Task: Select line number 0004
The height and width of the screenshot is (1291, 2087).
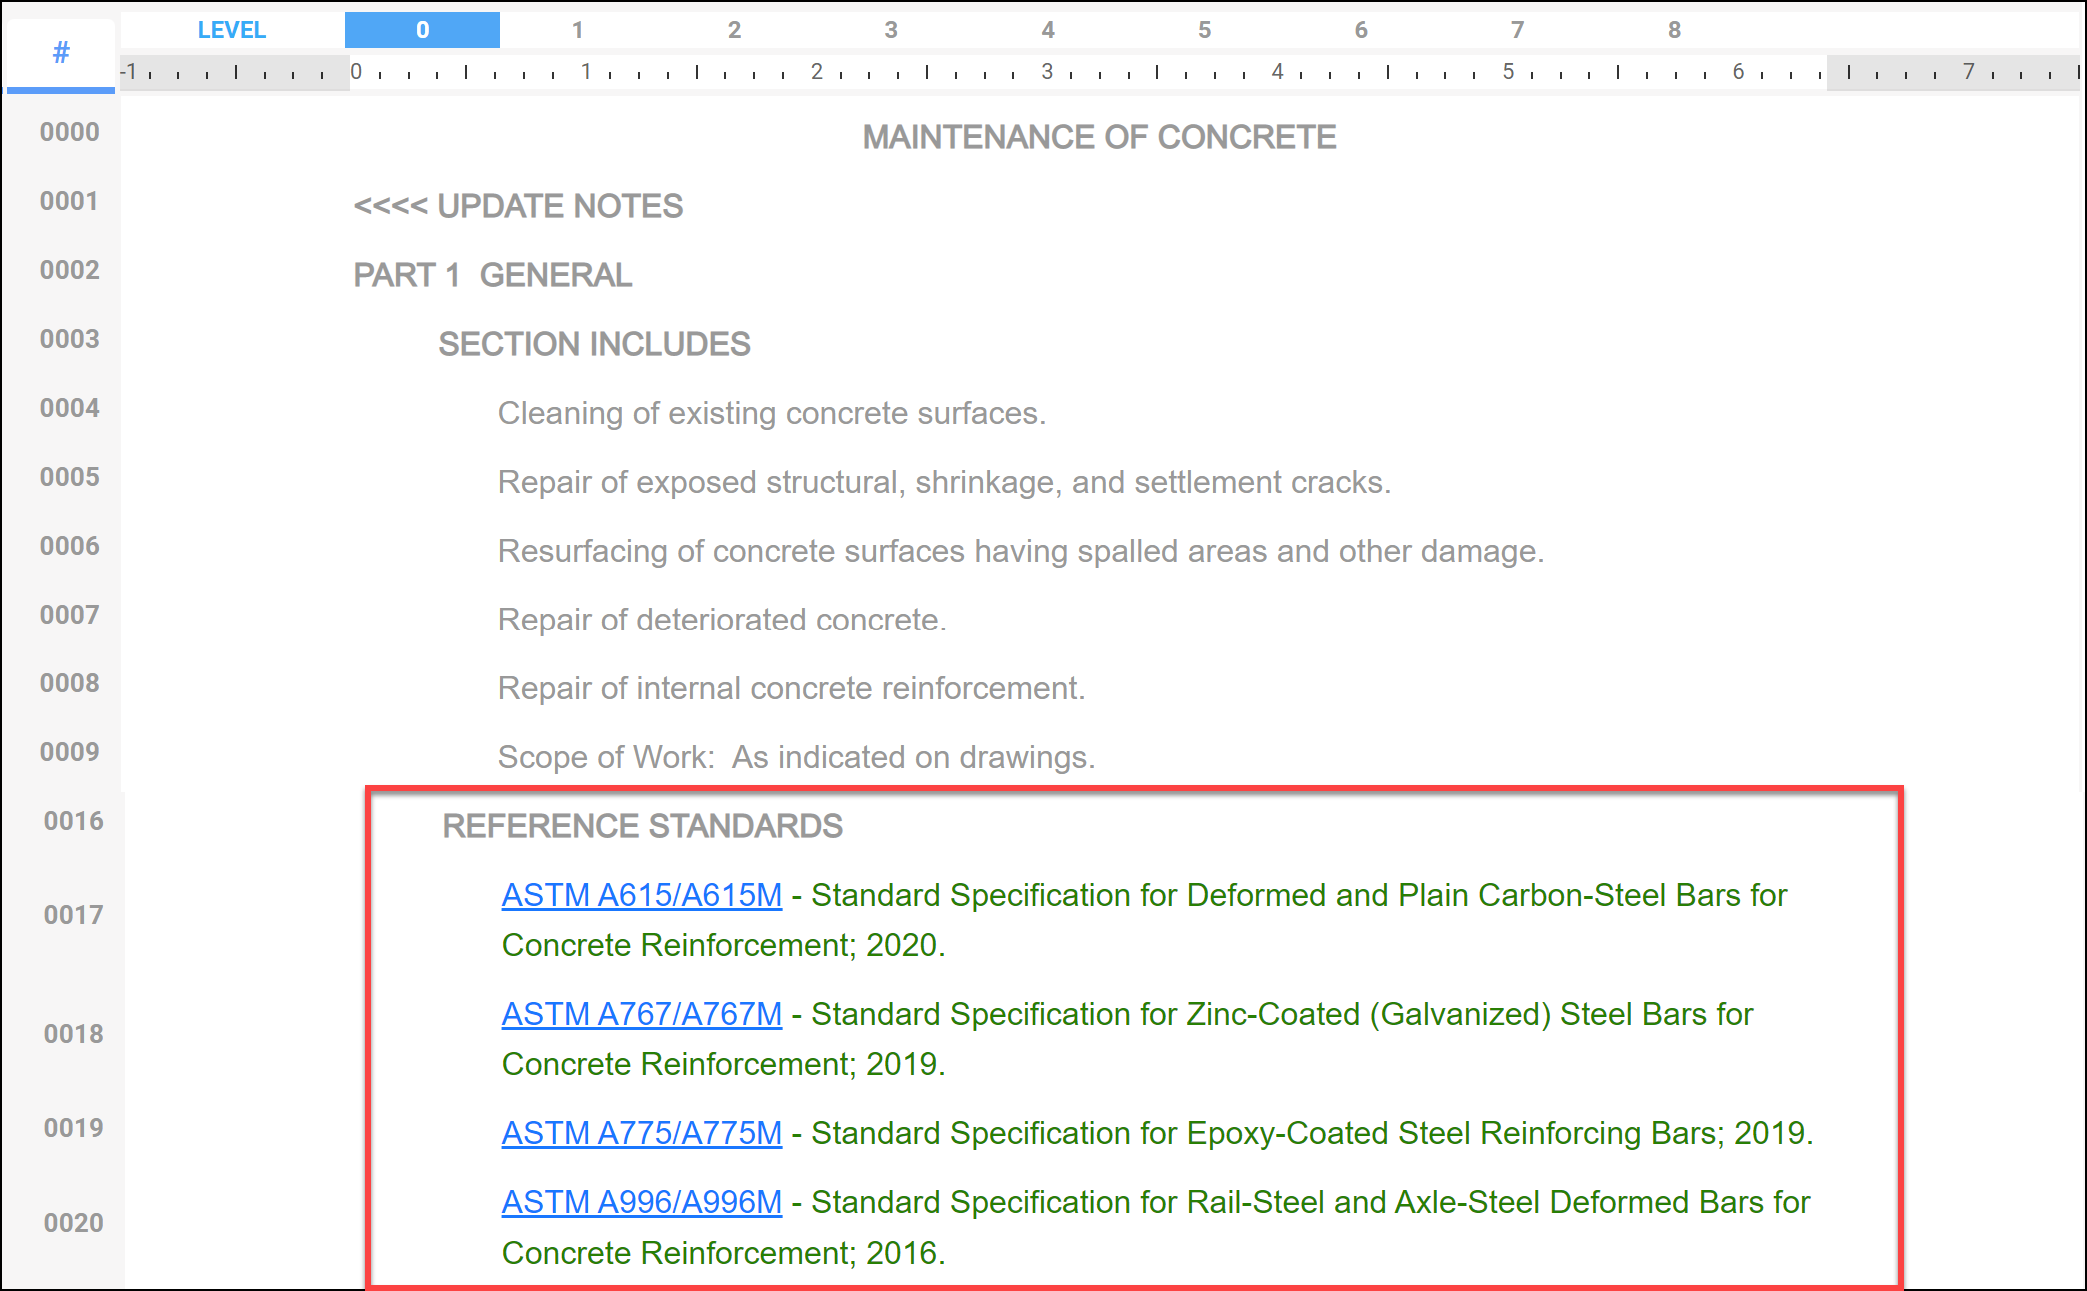Action: [x=69, y=408]
